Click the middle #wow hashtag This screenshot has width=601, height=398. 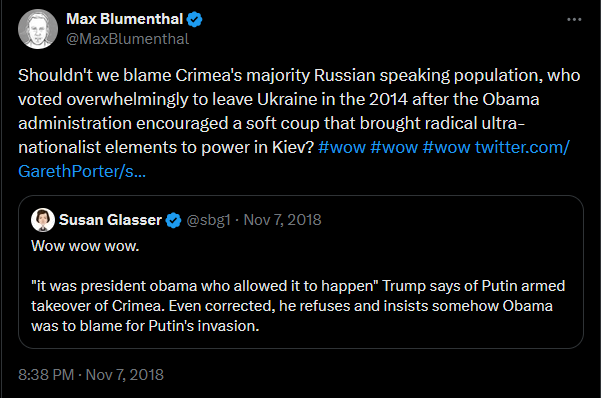[x=394, y=147]
